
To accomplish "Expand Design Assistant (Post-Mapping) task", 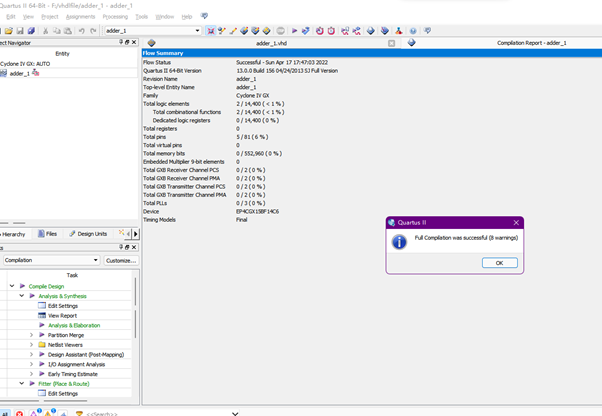I will [x=31, y=355].
